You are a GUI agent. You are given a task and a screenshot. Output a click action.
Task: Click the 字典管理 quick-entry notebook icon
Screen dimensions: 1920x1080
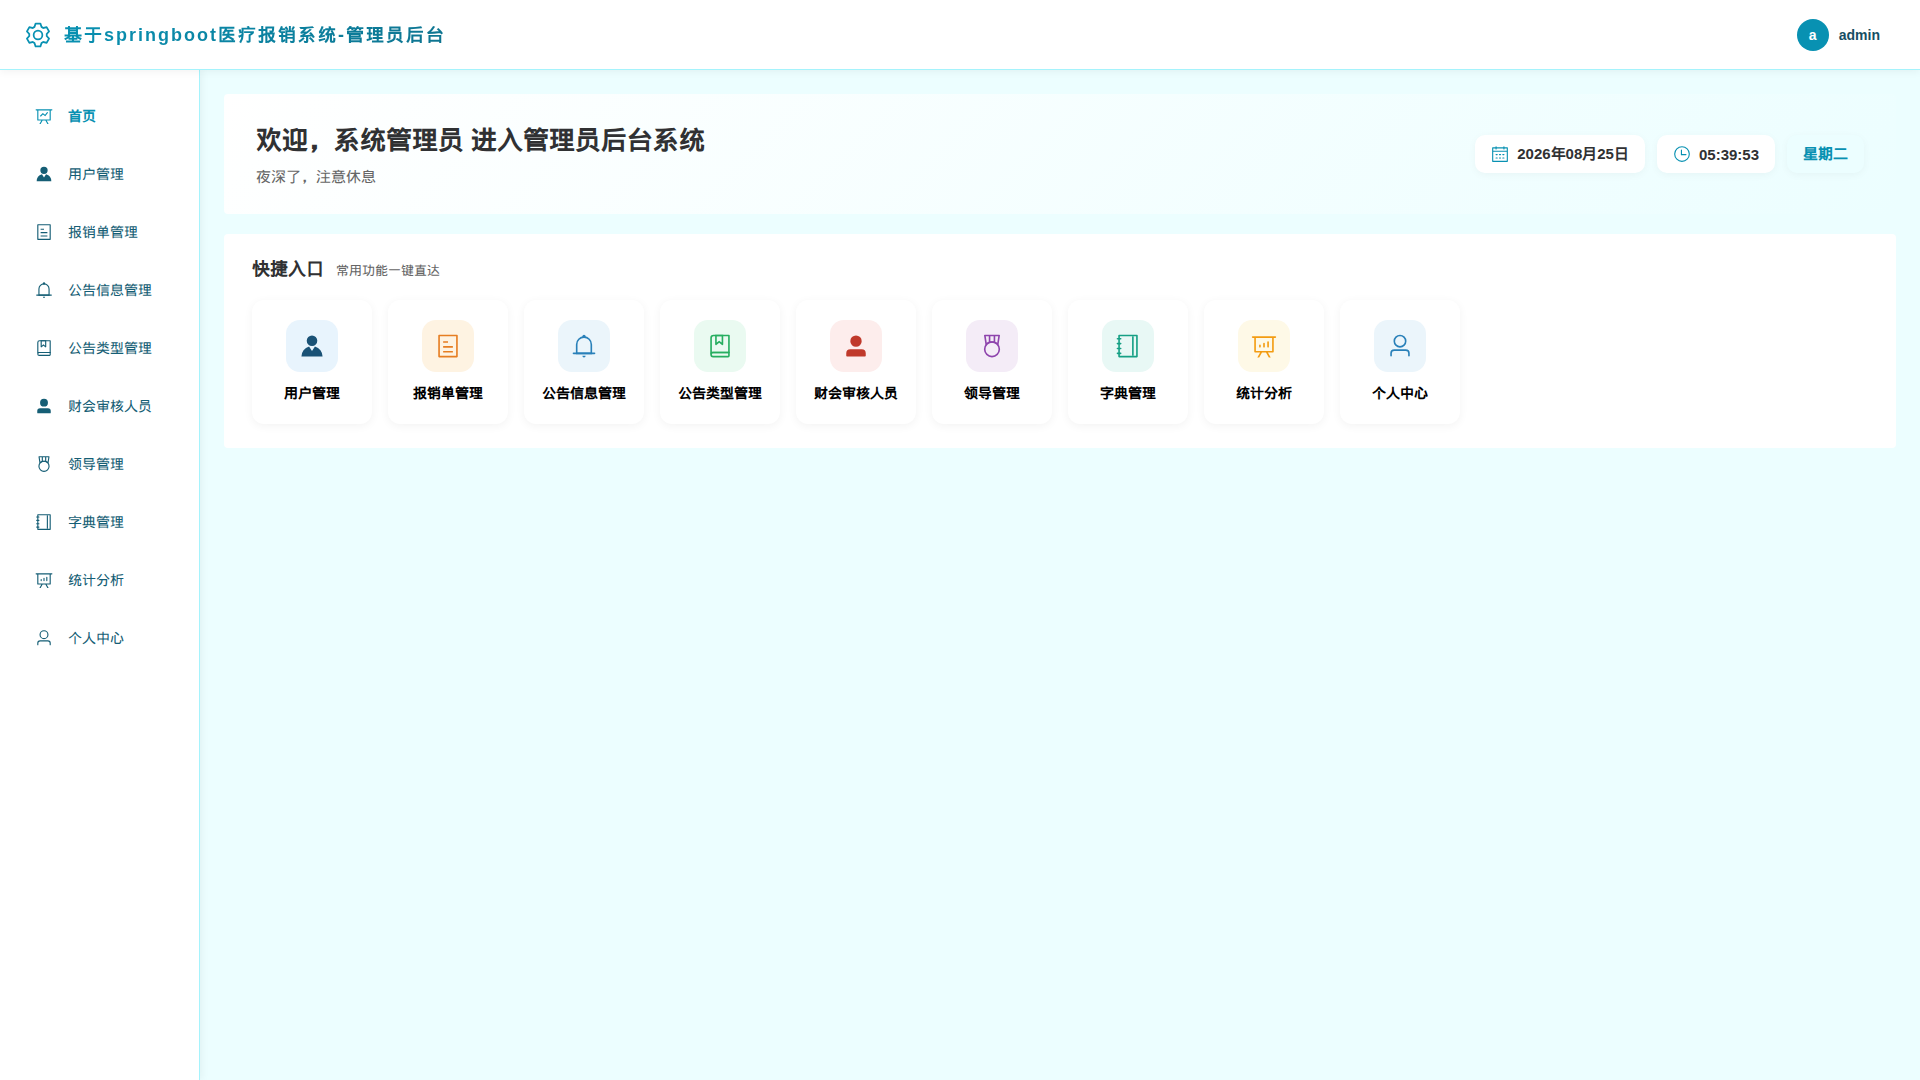tap(1128, 346)
